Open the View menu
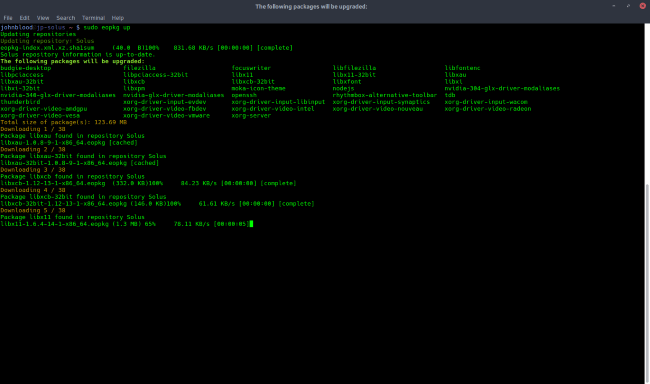The width and height of the screenshot is (650, 384). (43, 18)
